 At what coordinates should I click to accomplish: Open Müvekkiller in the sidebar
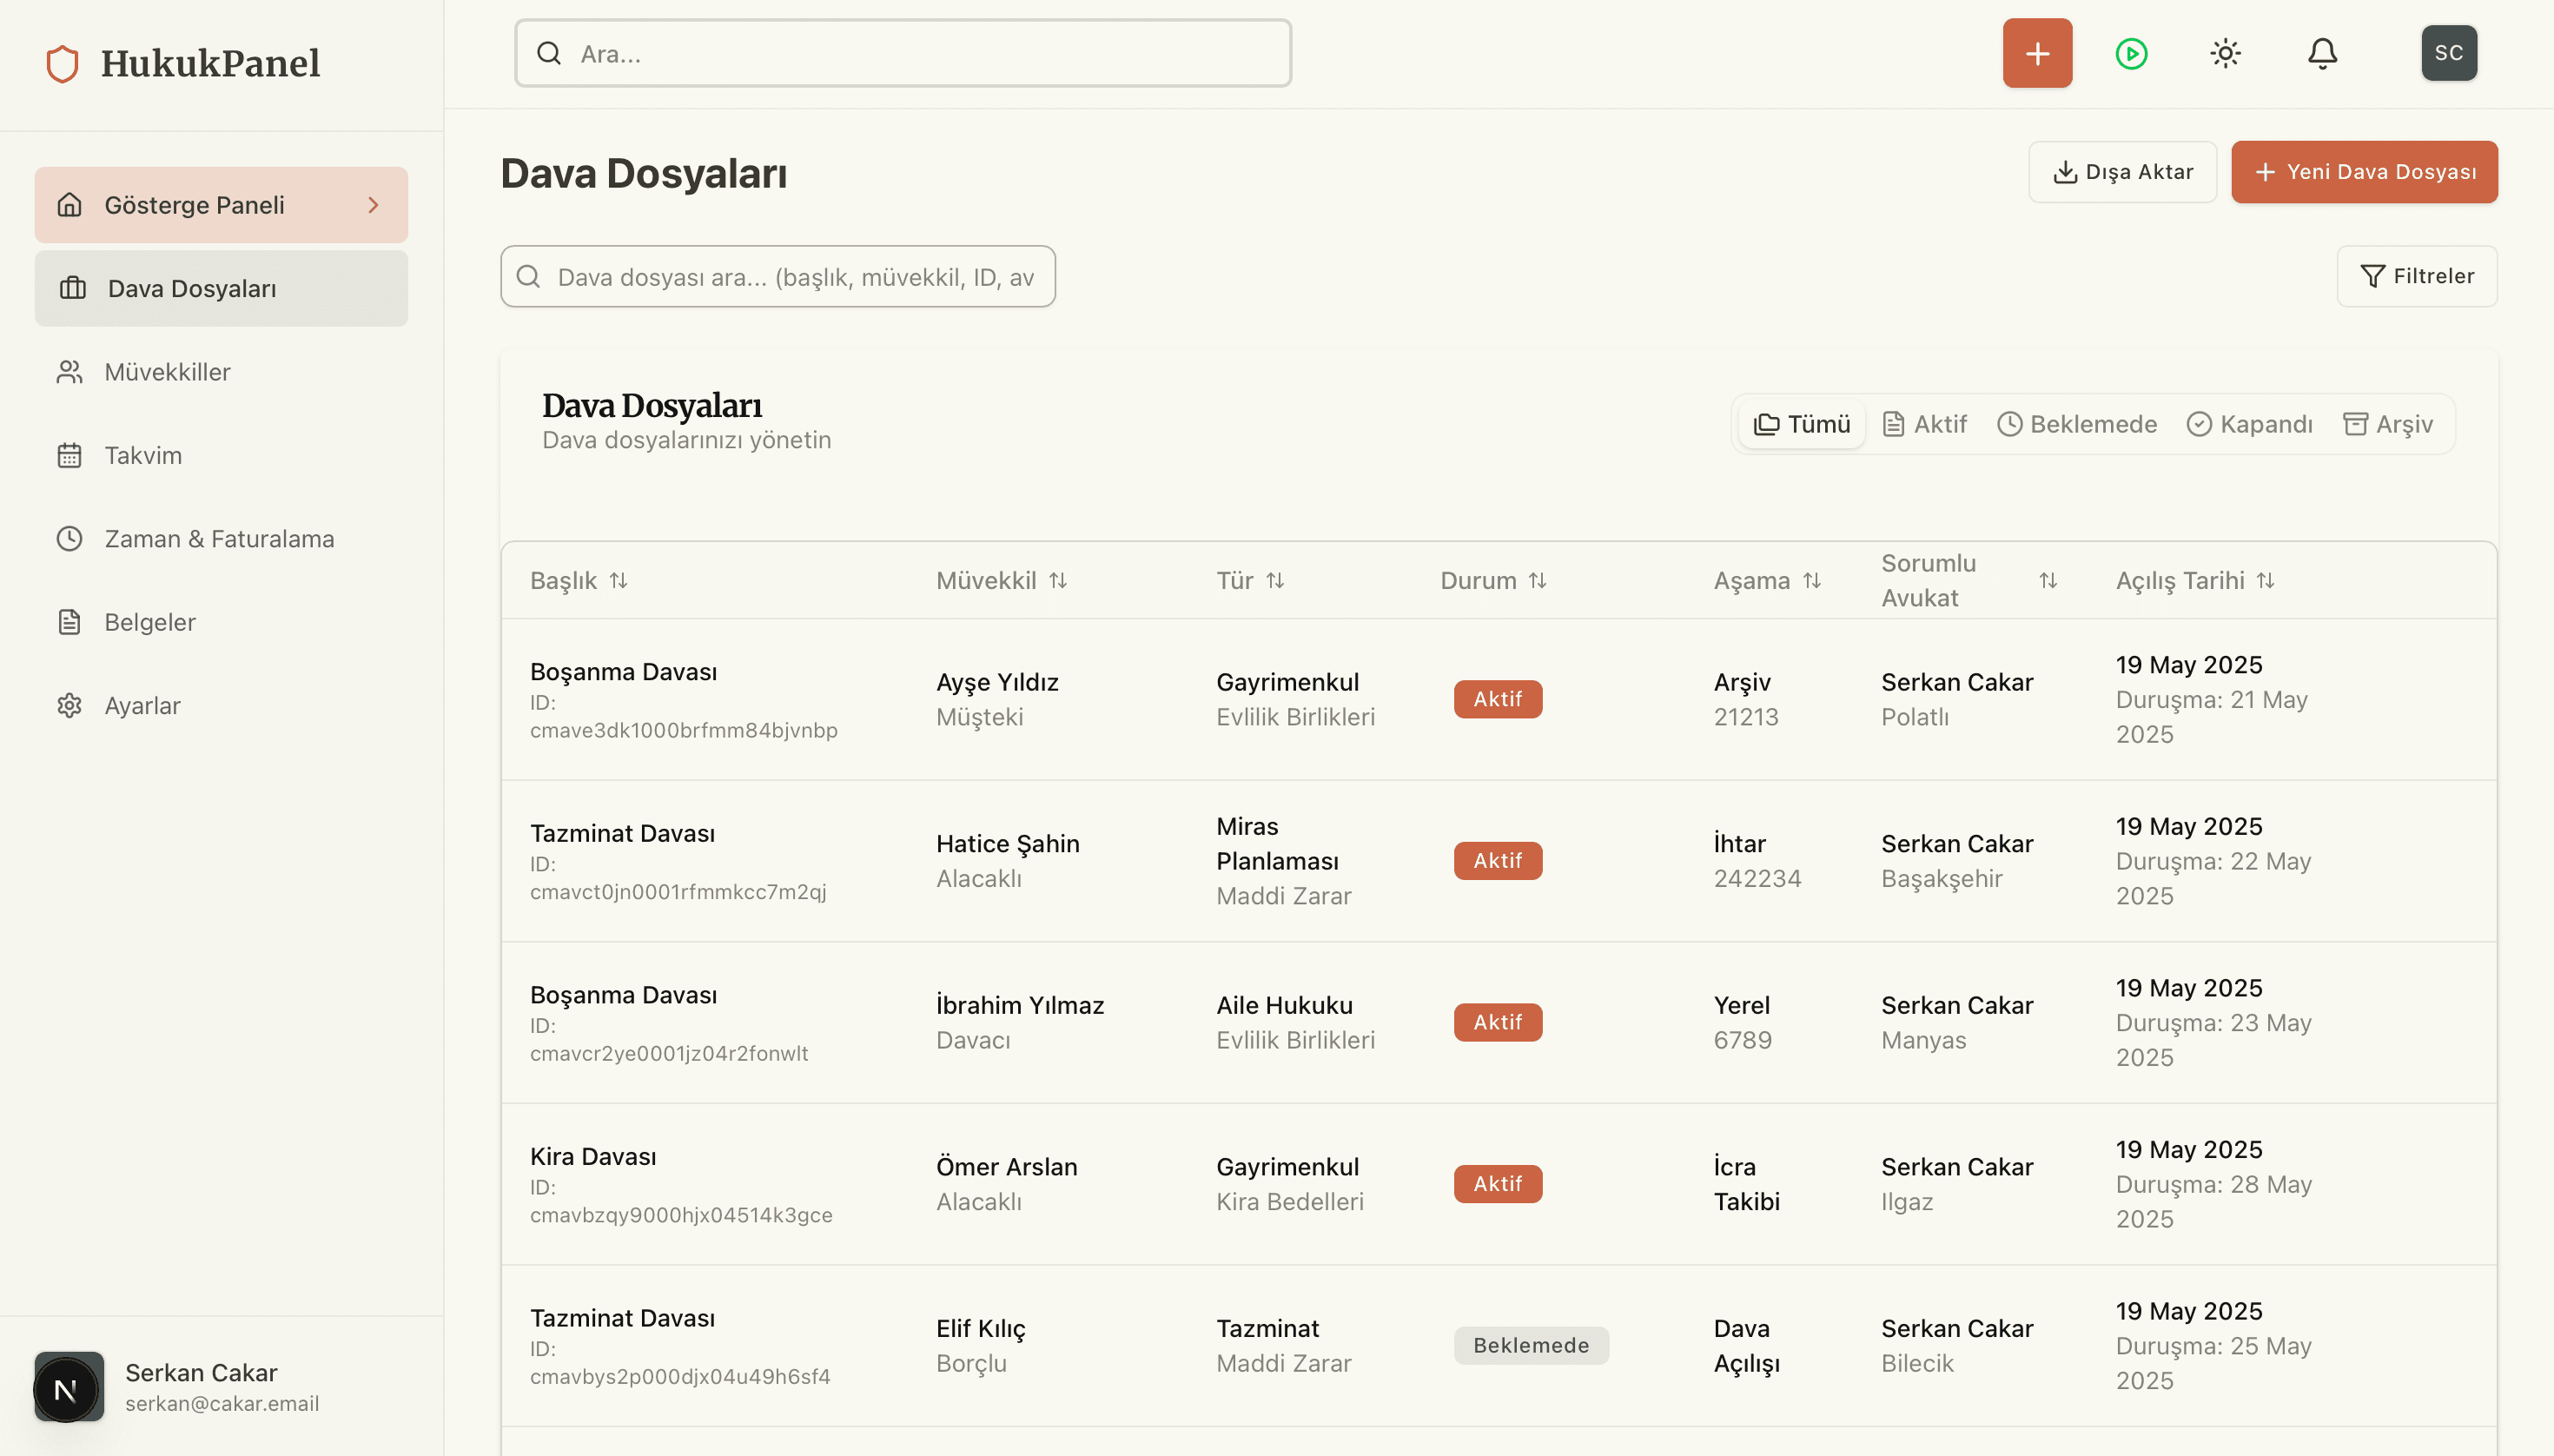click(x=167, y=372)
